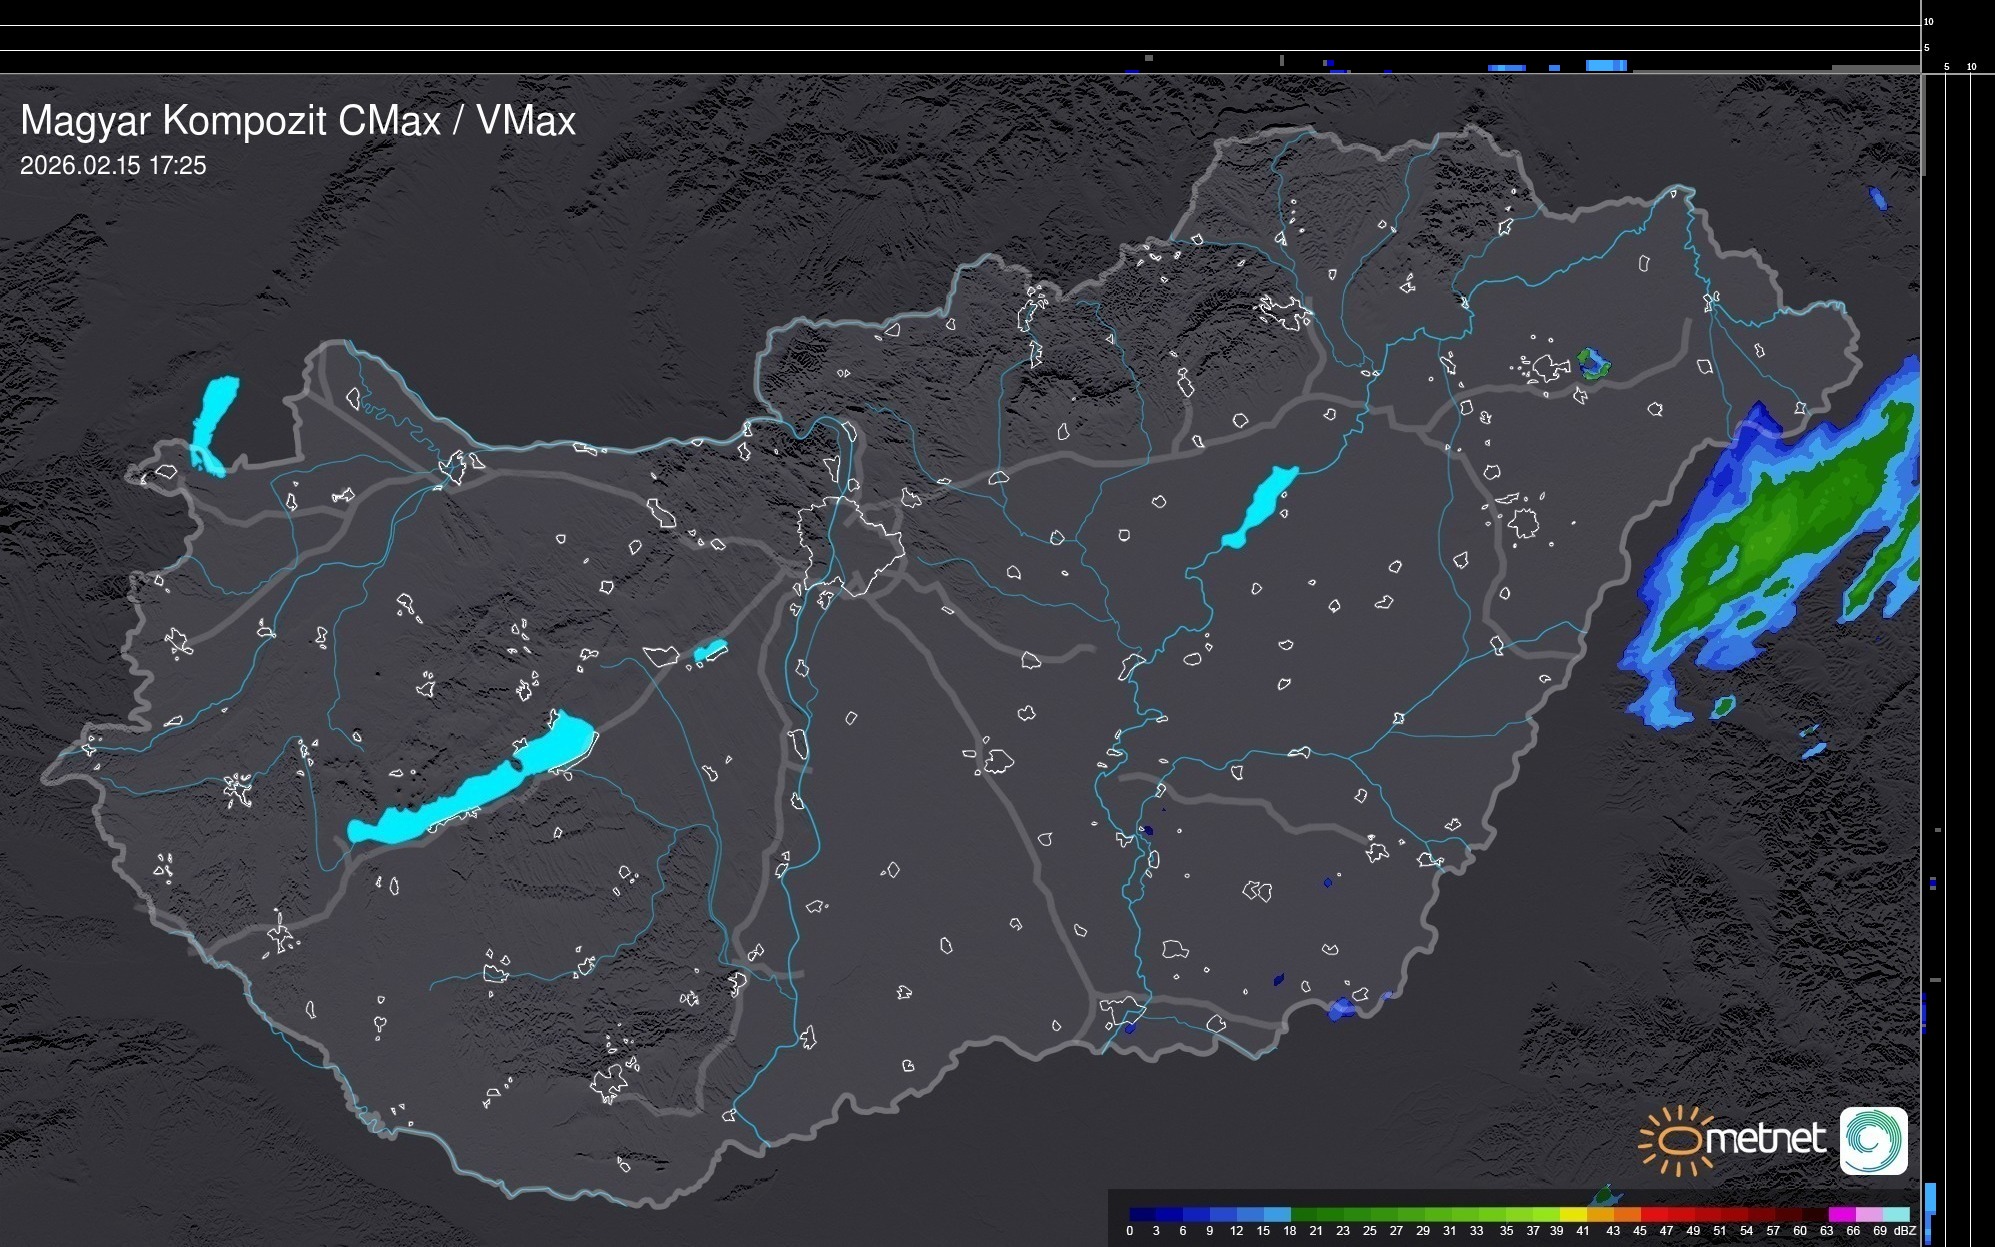
Task: Click the Magyar Kompozit CMax / VMax title
Action: coord(298,120)
